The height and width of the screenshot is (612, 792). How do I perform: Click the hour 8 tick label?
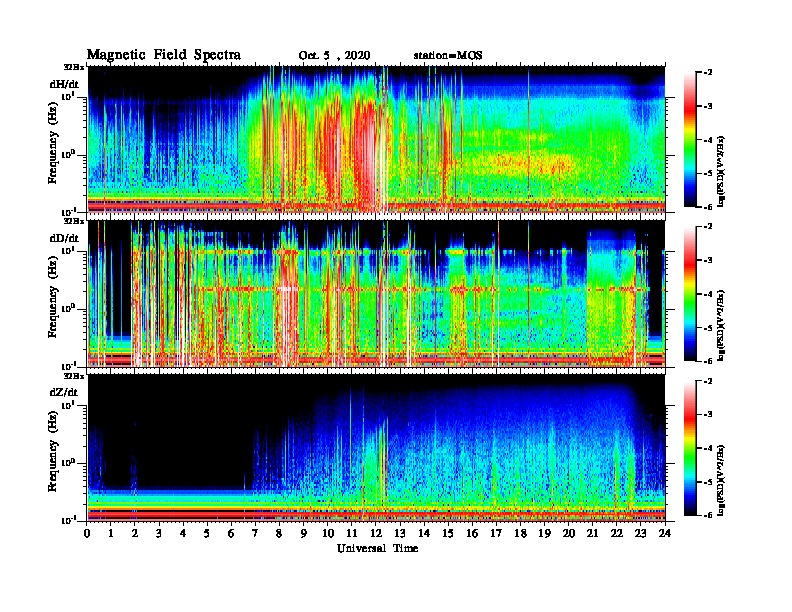click(x=279, y=533)
